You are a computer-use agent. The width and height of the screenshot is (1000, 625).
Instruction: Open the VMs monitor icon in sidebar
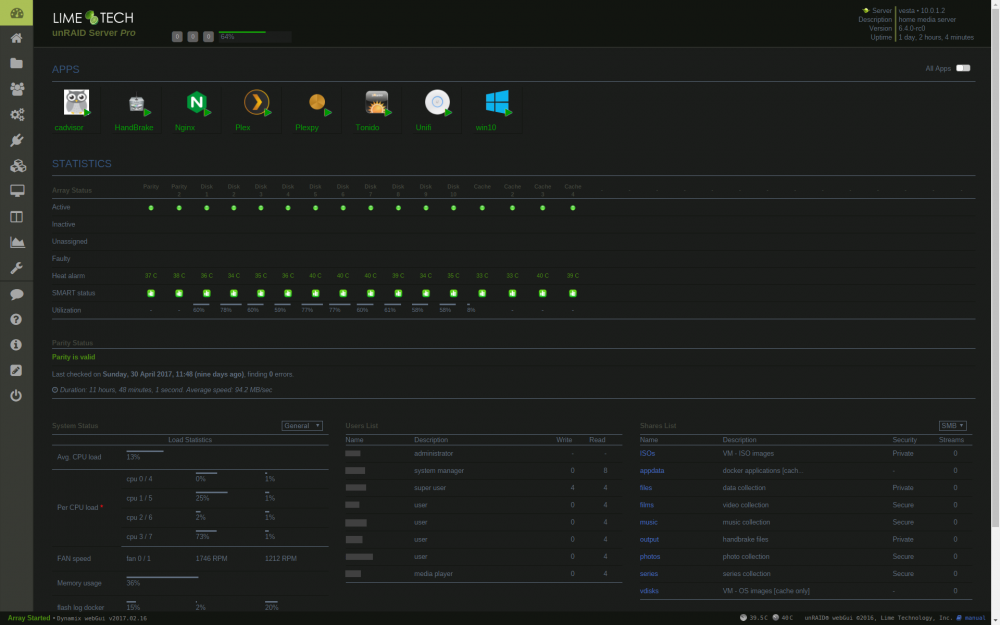coord(17,191)
